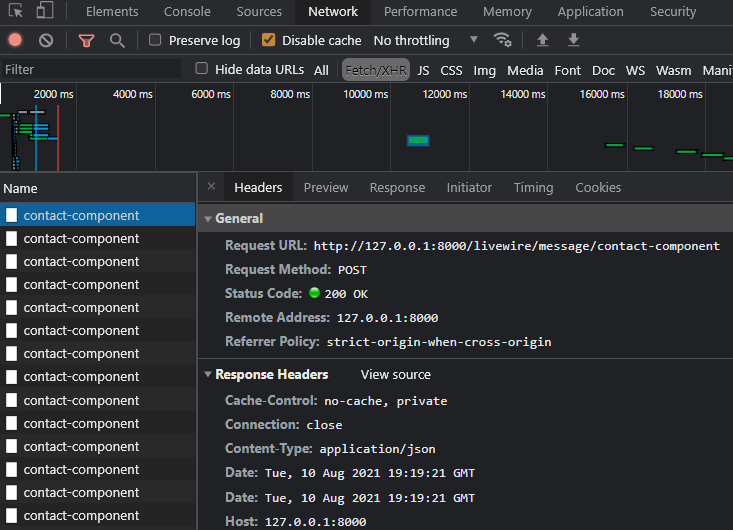733x530 pixels.
Task: Click the Host header value 127.0.0.1:8000
Action: [316, 522]
